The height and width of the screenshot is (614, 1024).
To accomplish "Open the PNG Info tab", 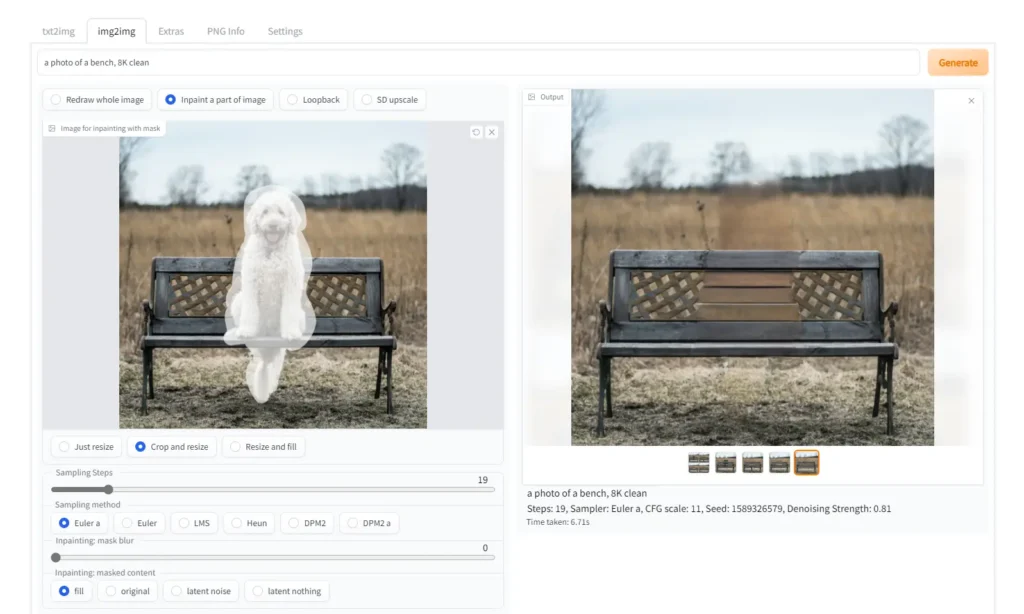I will 225,31.
